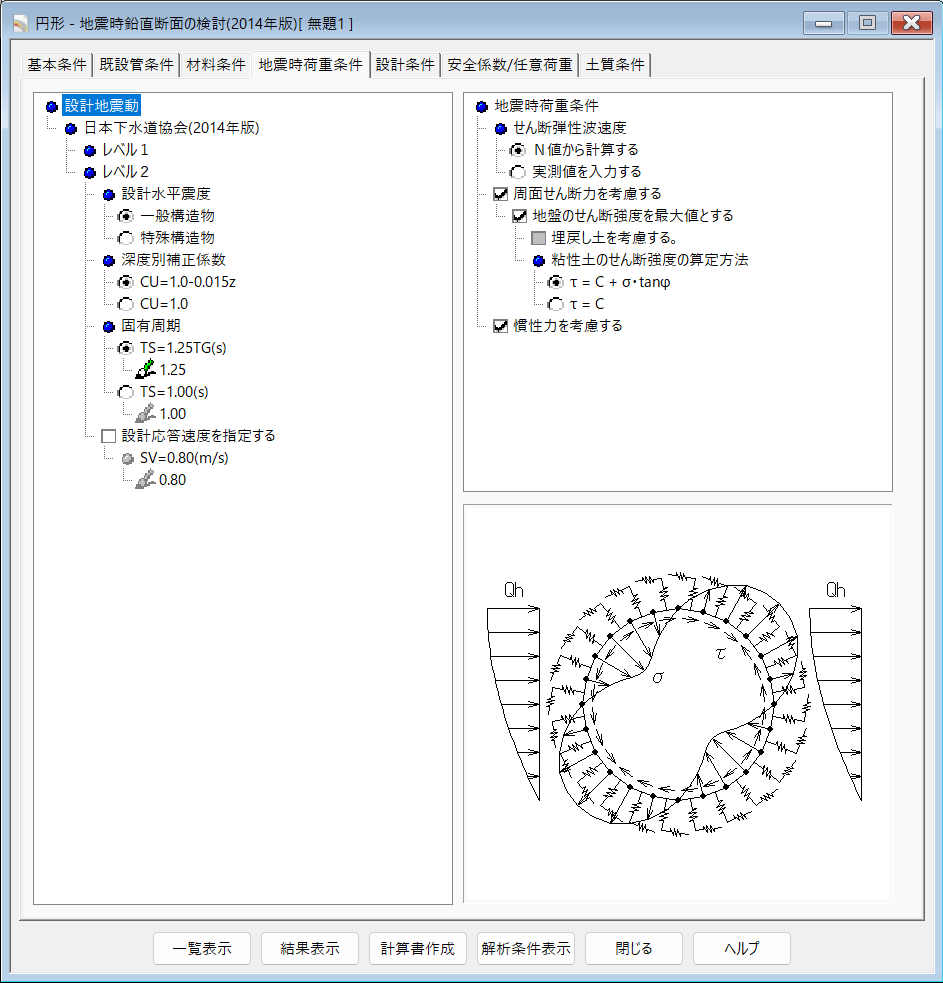Select 一般構造物 radio option
The height and width of the screenshot is (983, 943).
coord(126,216)
